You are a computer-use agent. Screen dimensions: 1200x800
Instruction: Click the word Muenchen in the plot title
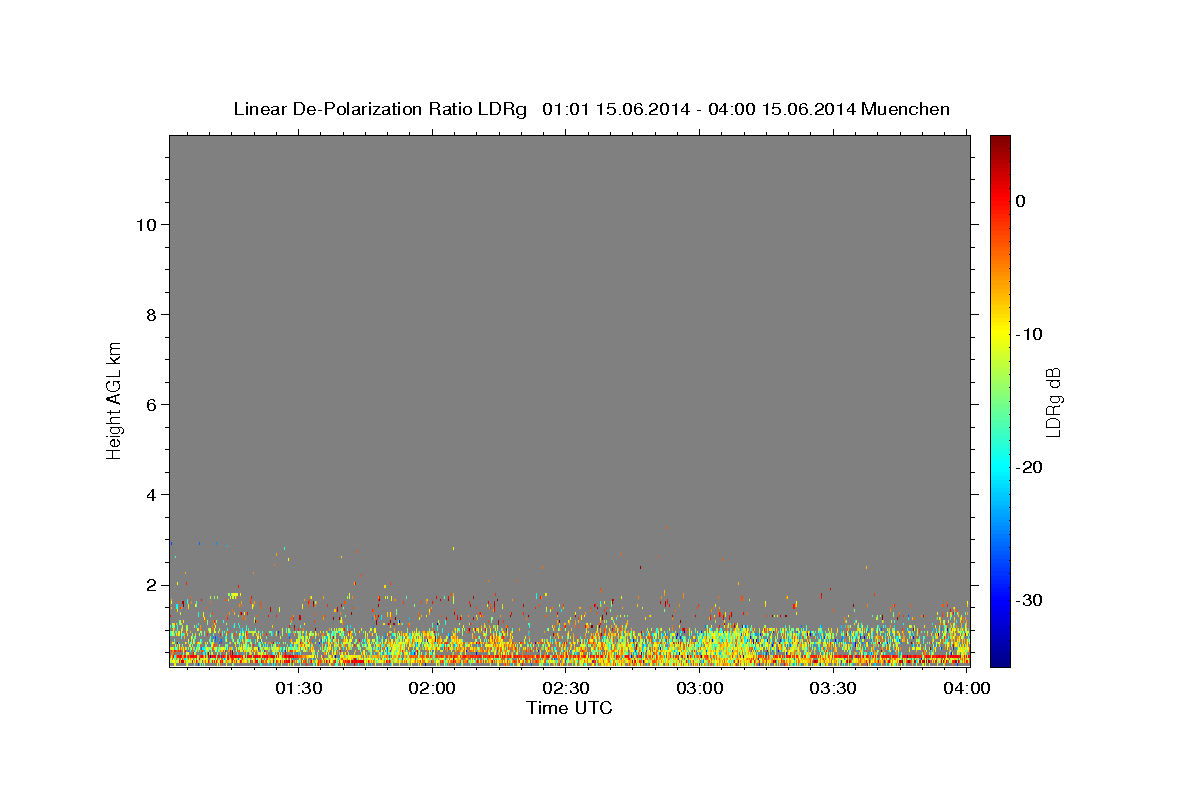906,109
